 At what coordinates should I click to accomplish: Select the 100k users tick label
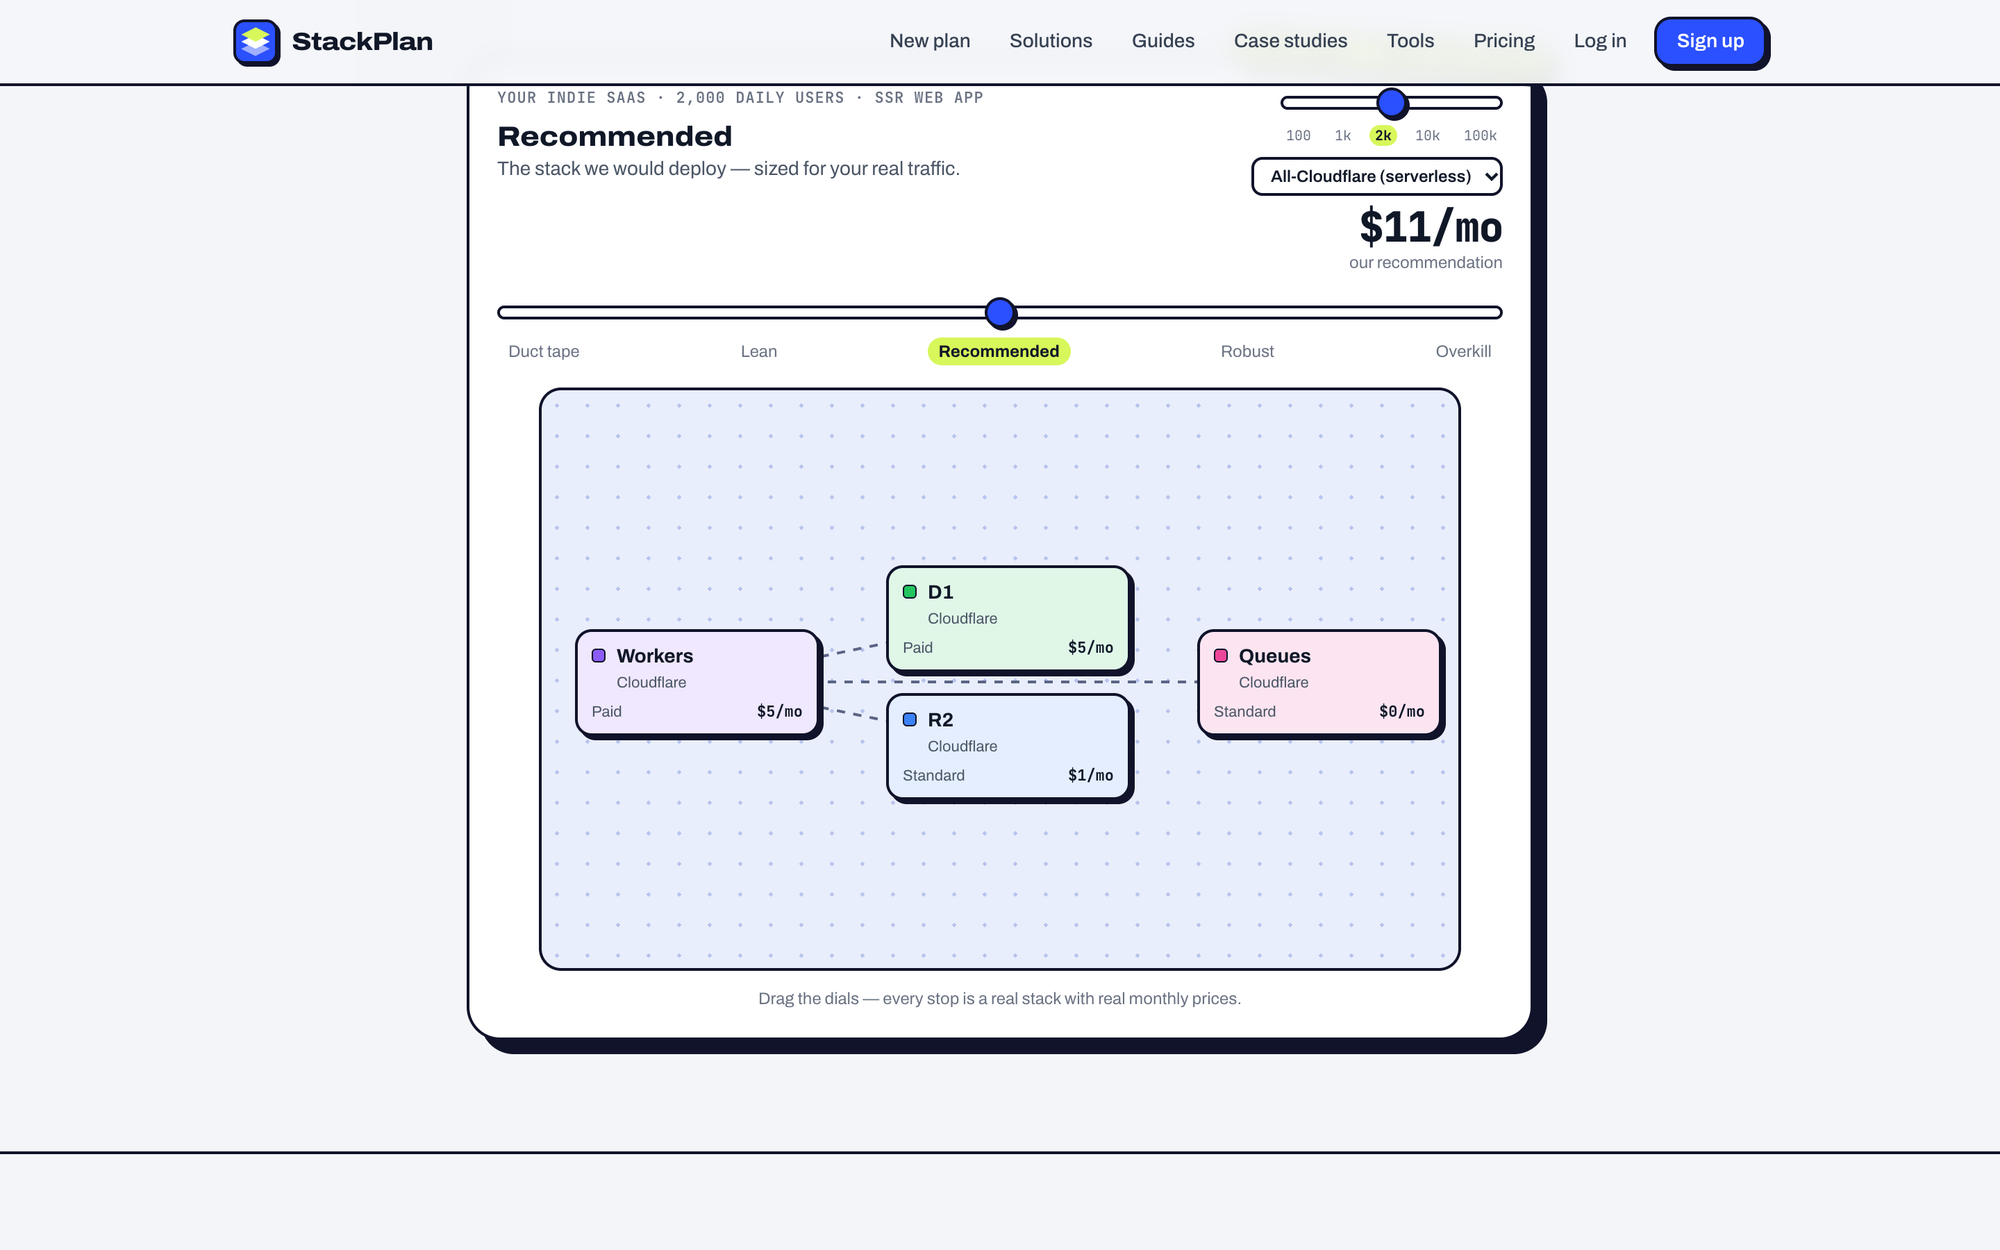[1480, 136]
